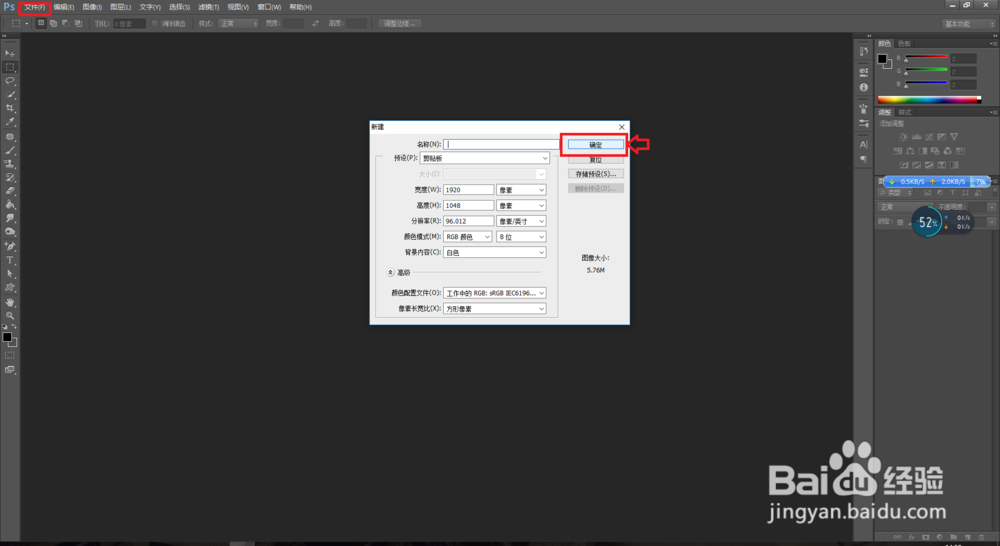
Task: Add Color Balance adjustment icon
Action: tap(910, 151)
